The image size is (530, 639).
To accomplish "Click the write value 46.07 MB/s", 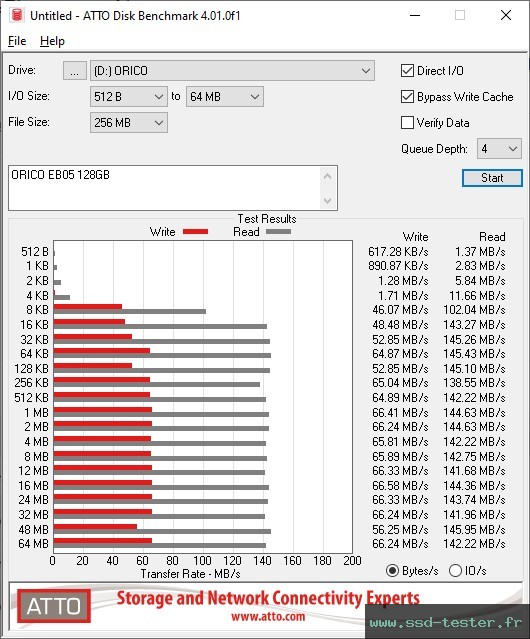I will pyautogui.click(x=400, y=310).
